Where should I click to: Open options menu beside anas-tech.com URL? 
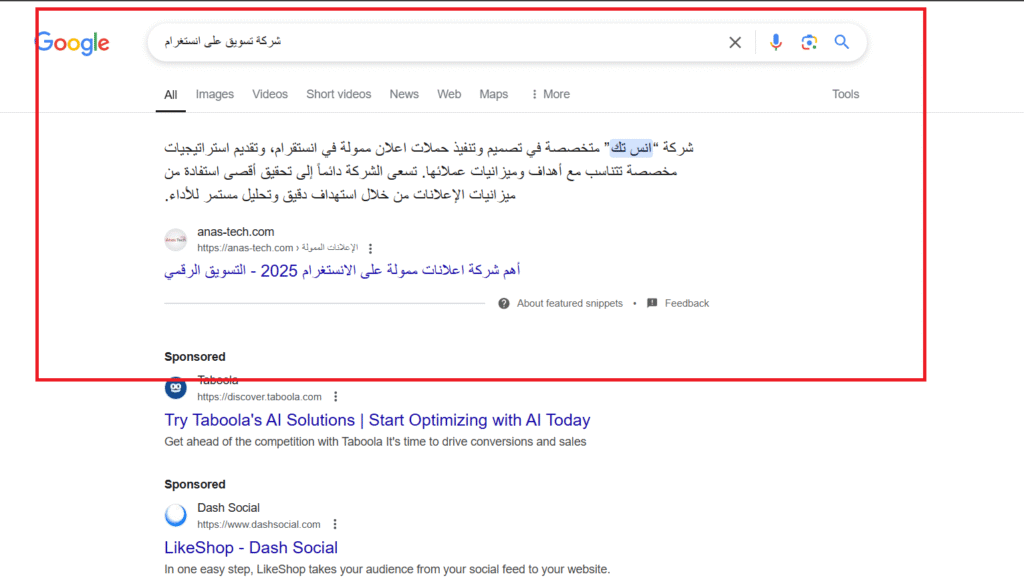[x=370, y=248]
